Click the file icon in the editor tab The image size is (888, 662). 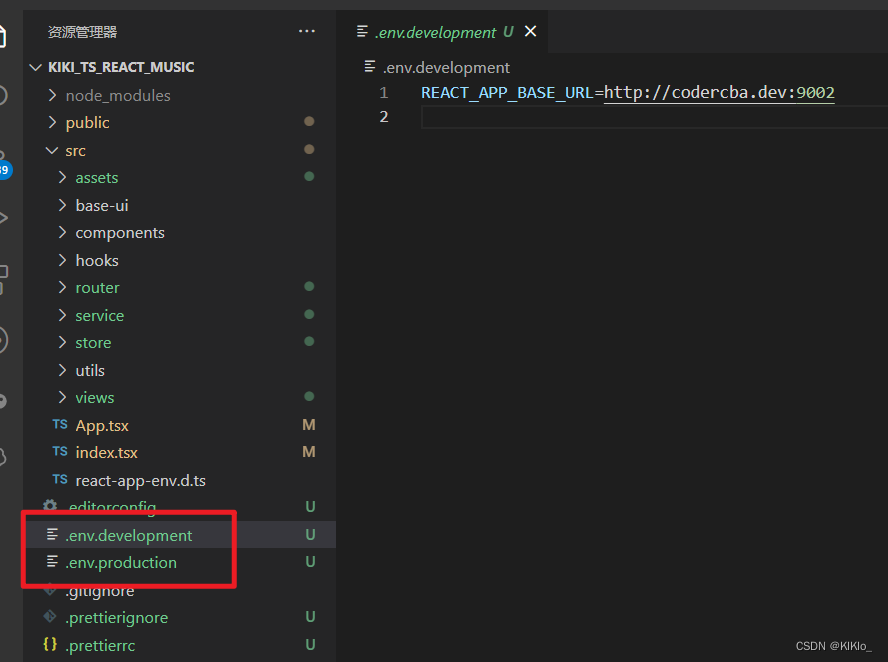point(362,31)
